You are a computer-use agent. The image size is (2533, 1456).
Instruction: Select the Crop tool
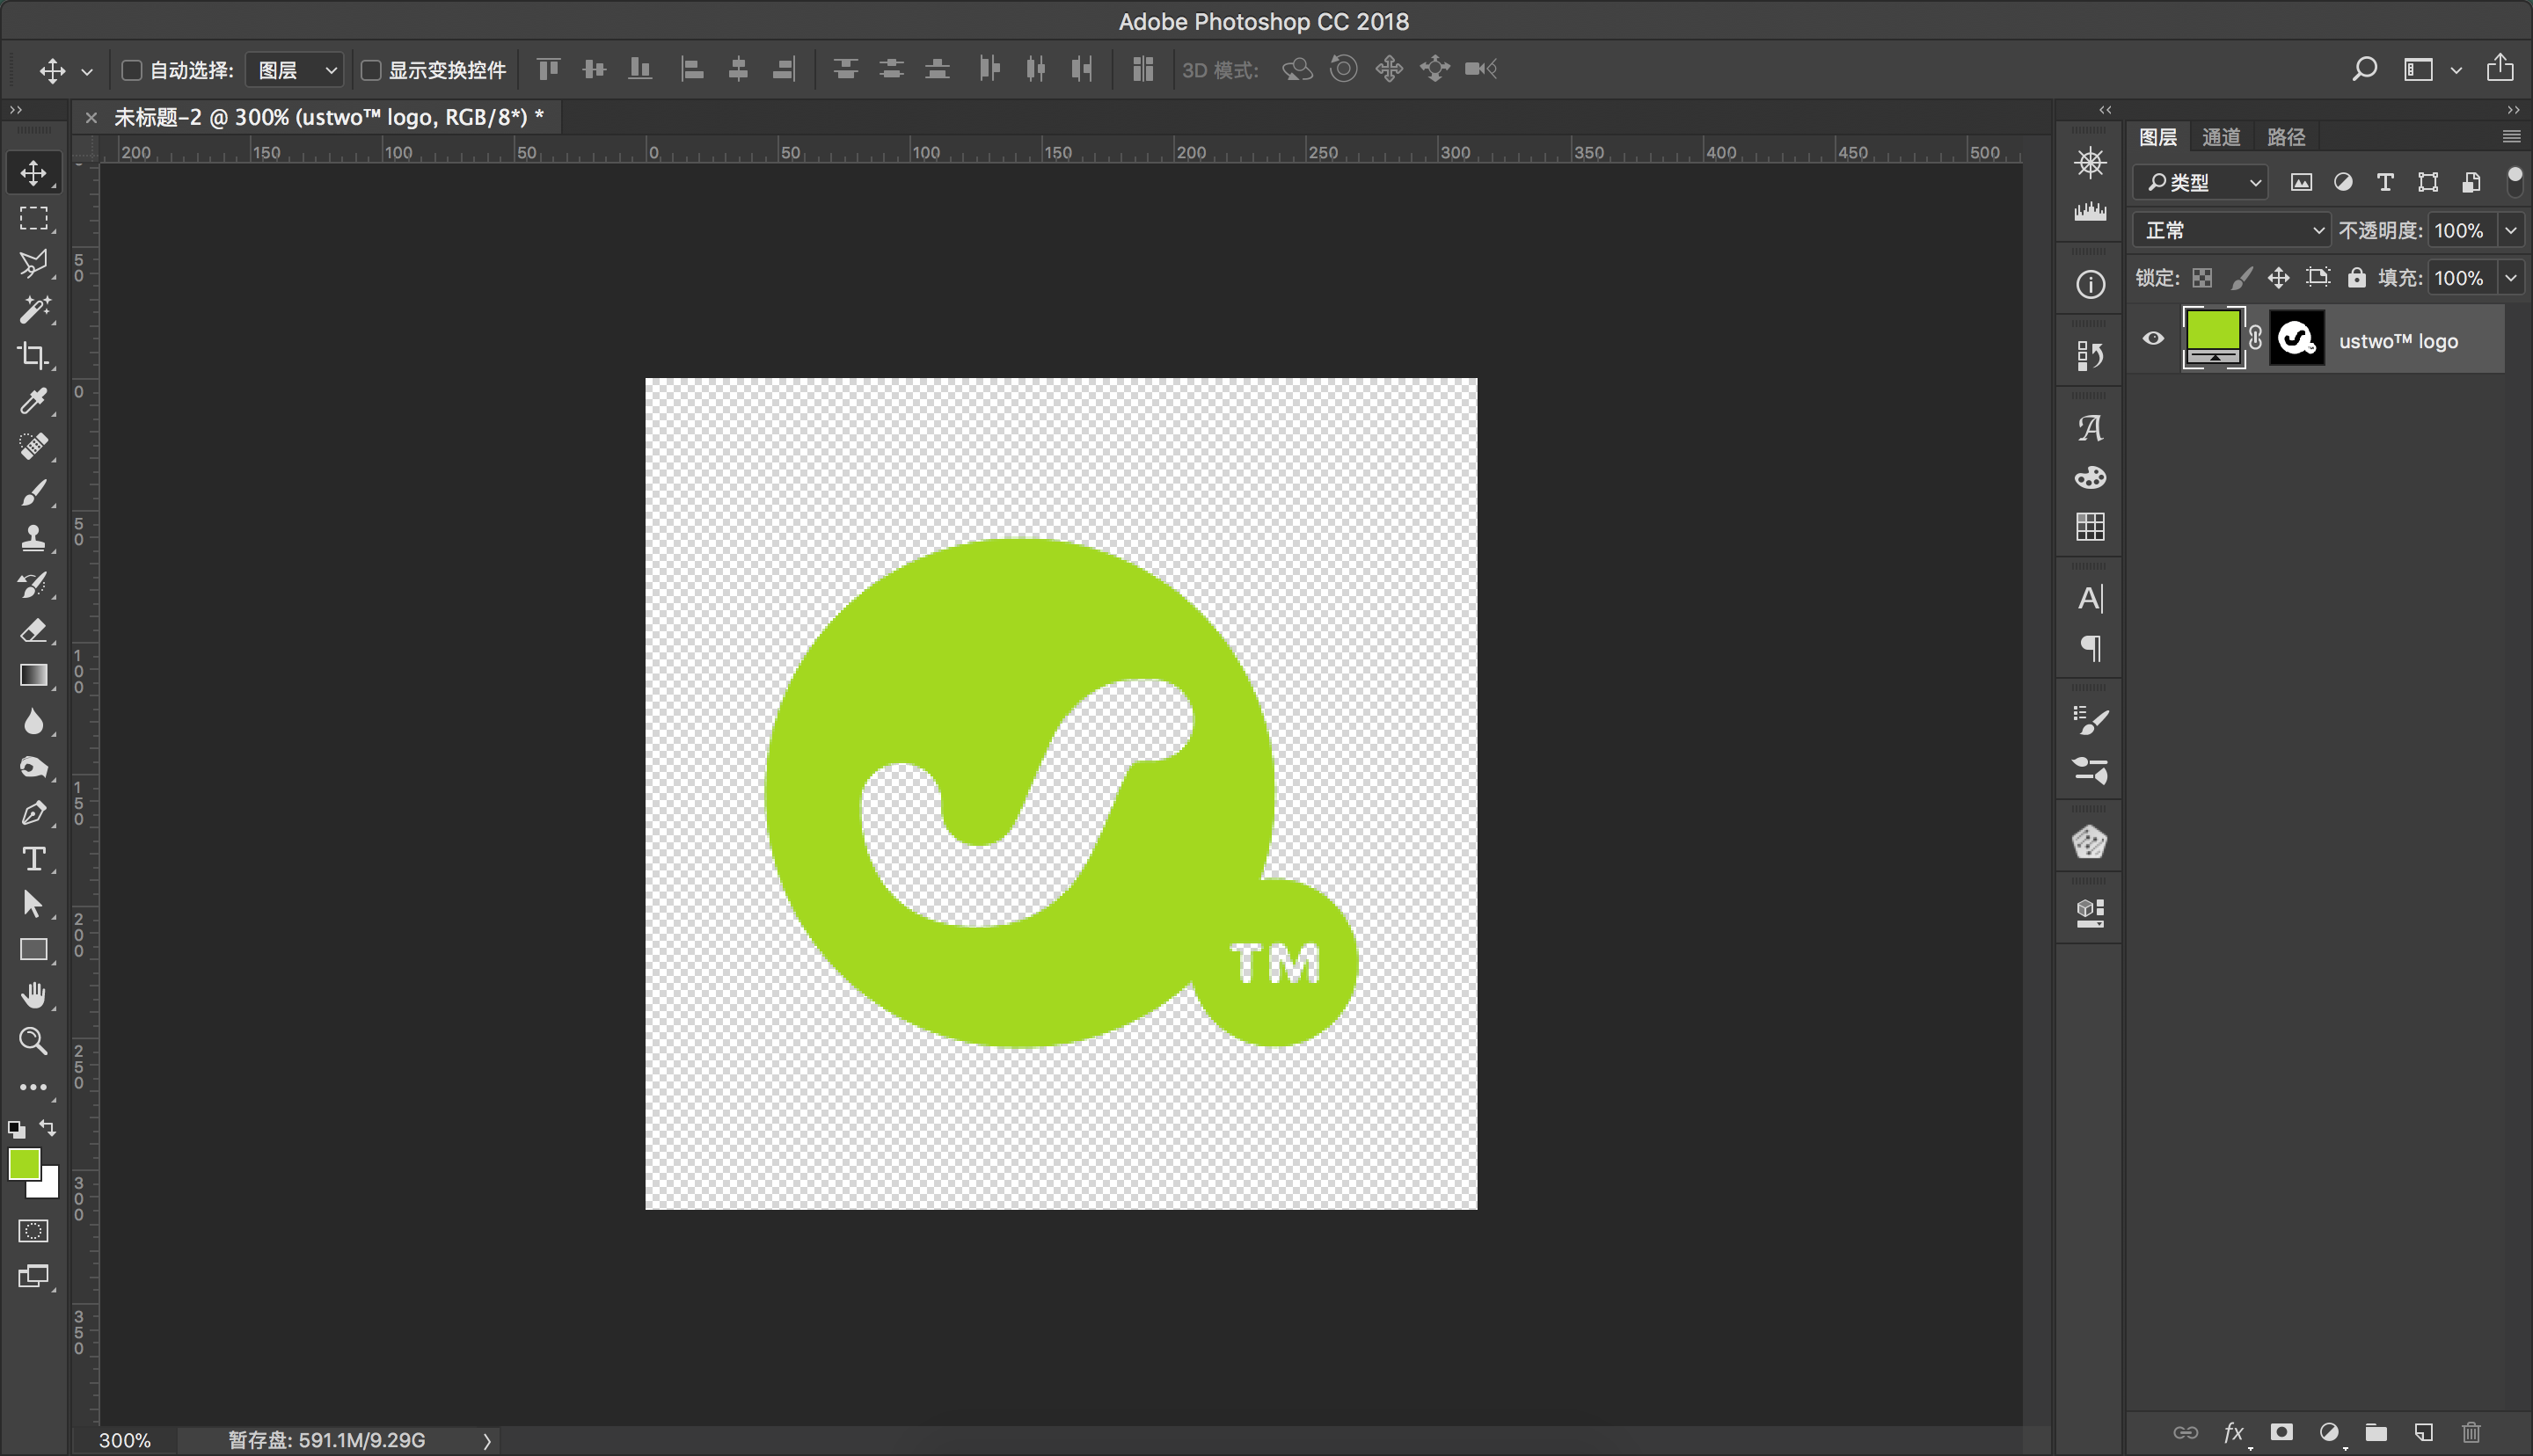33,355
